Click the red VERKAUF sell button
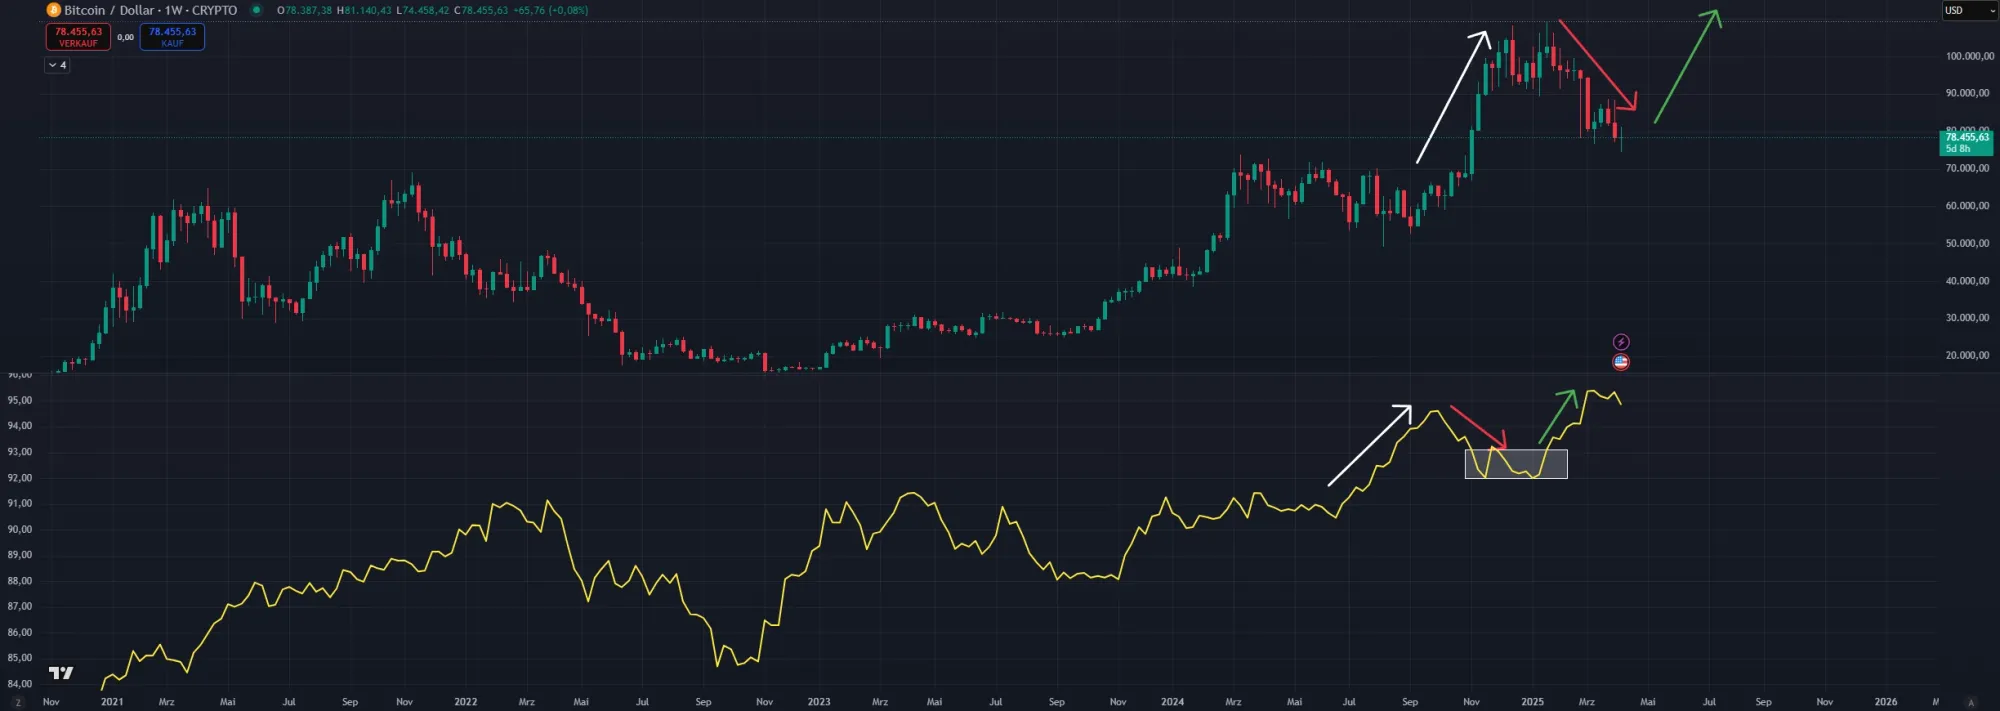The height and width of the screenshot is (711, 2000). pyautogui.click(x=78, y=37)
